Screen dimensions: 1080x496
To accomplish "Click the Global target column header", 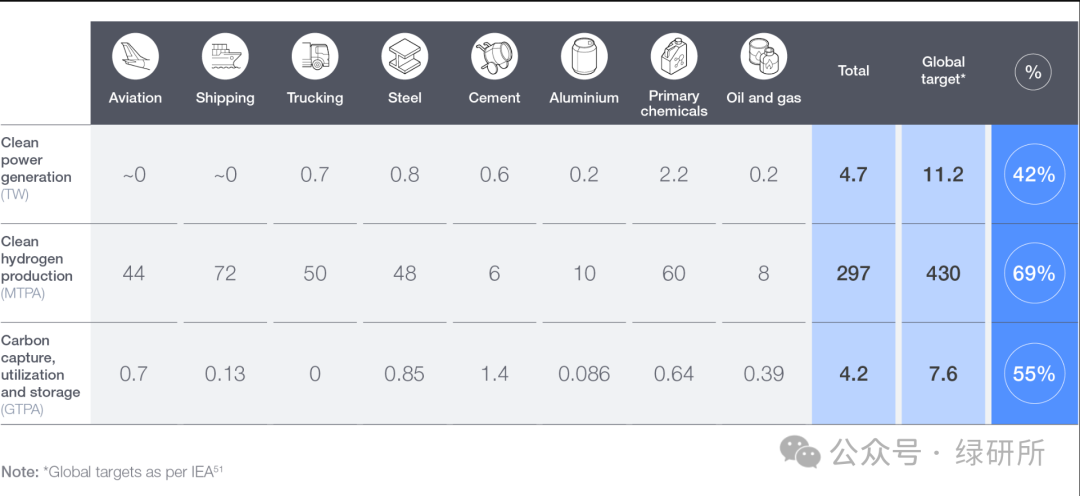I will click(943, 70).
